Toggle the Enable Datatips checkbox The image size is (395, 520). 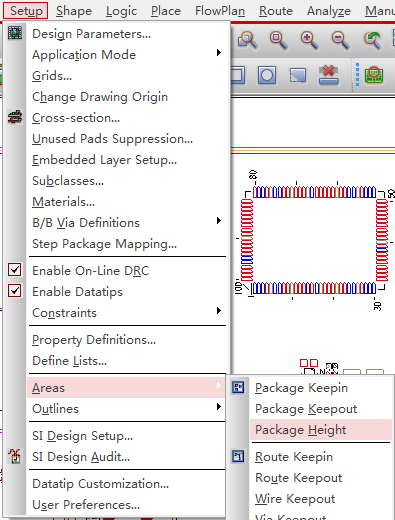tap(15, 291)
